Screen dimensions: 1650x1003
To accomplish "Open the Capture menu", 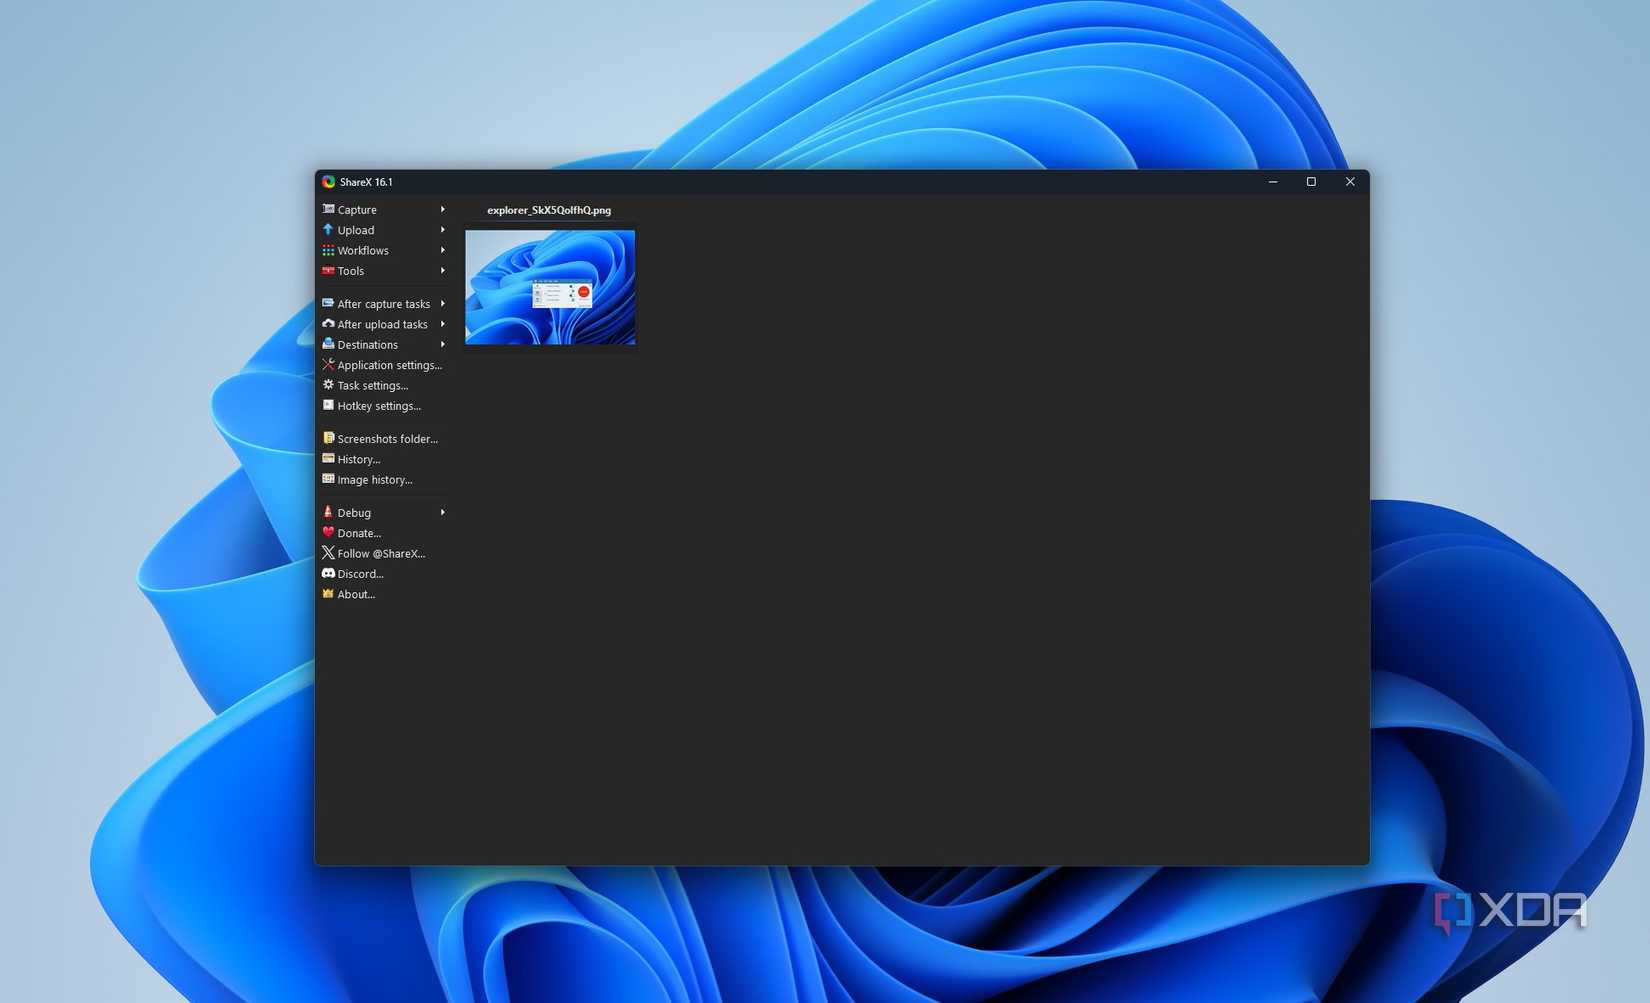I will (384, 210).
